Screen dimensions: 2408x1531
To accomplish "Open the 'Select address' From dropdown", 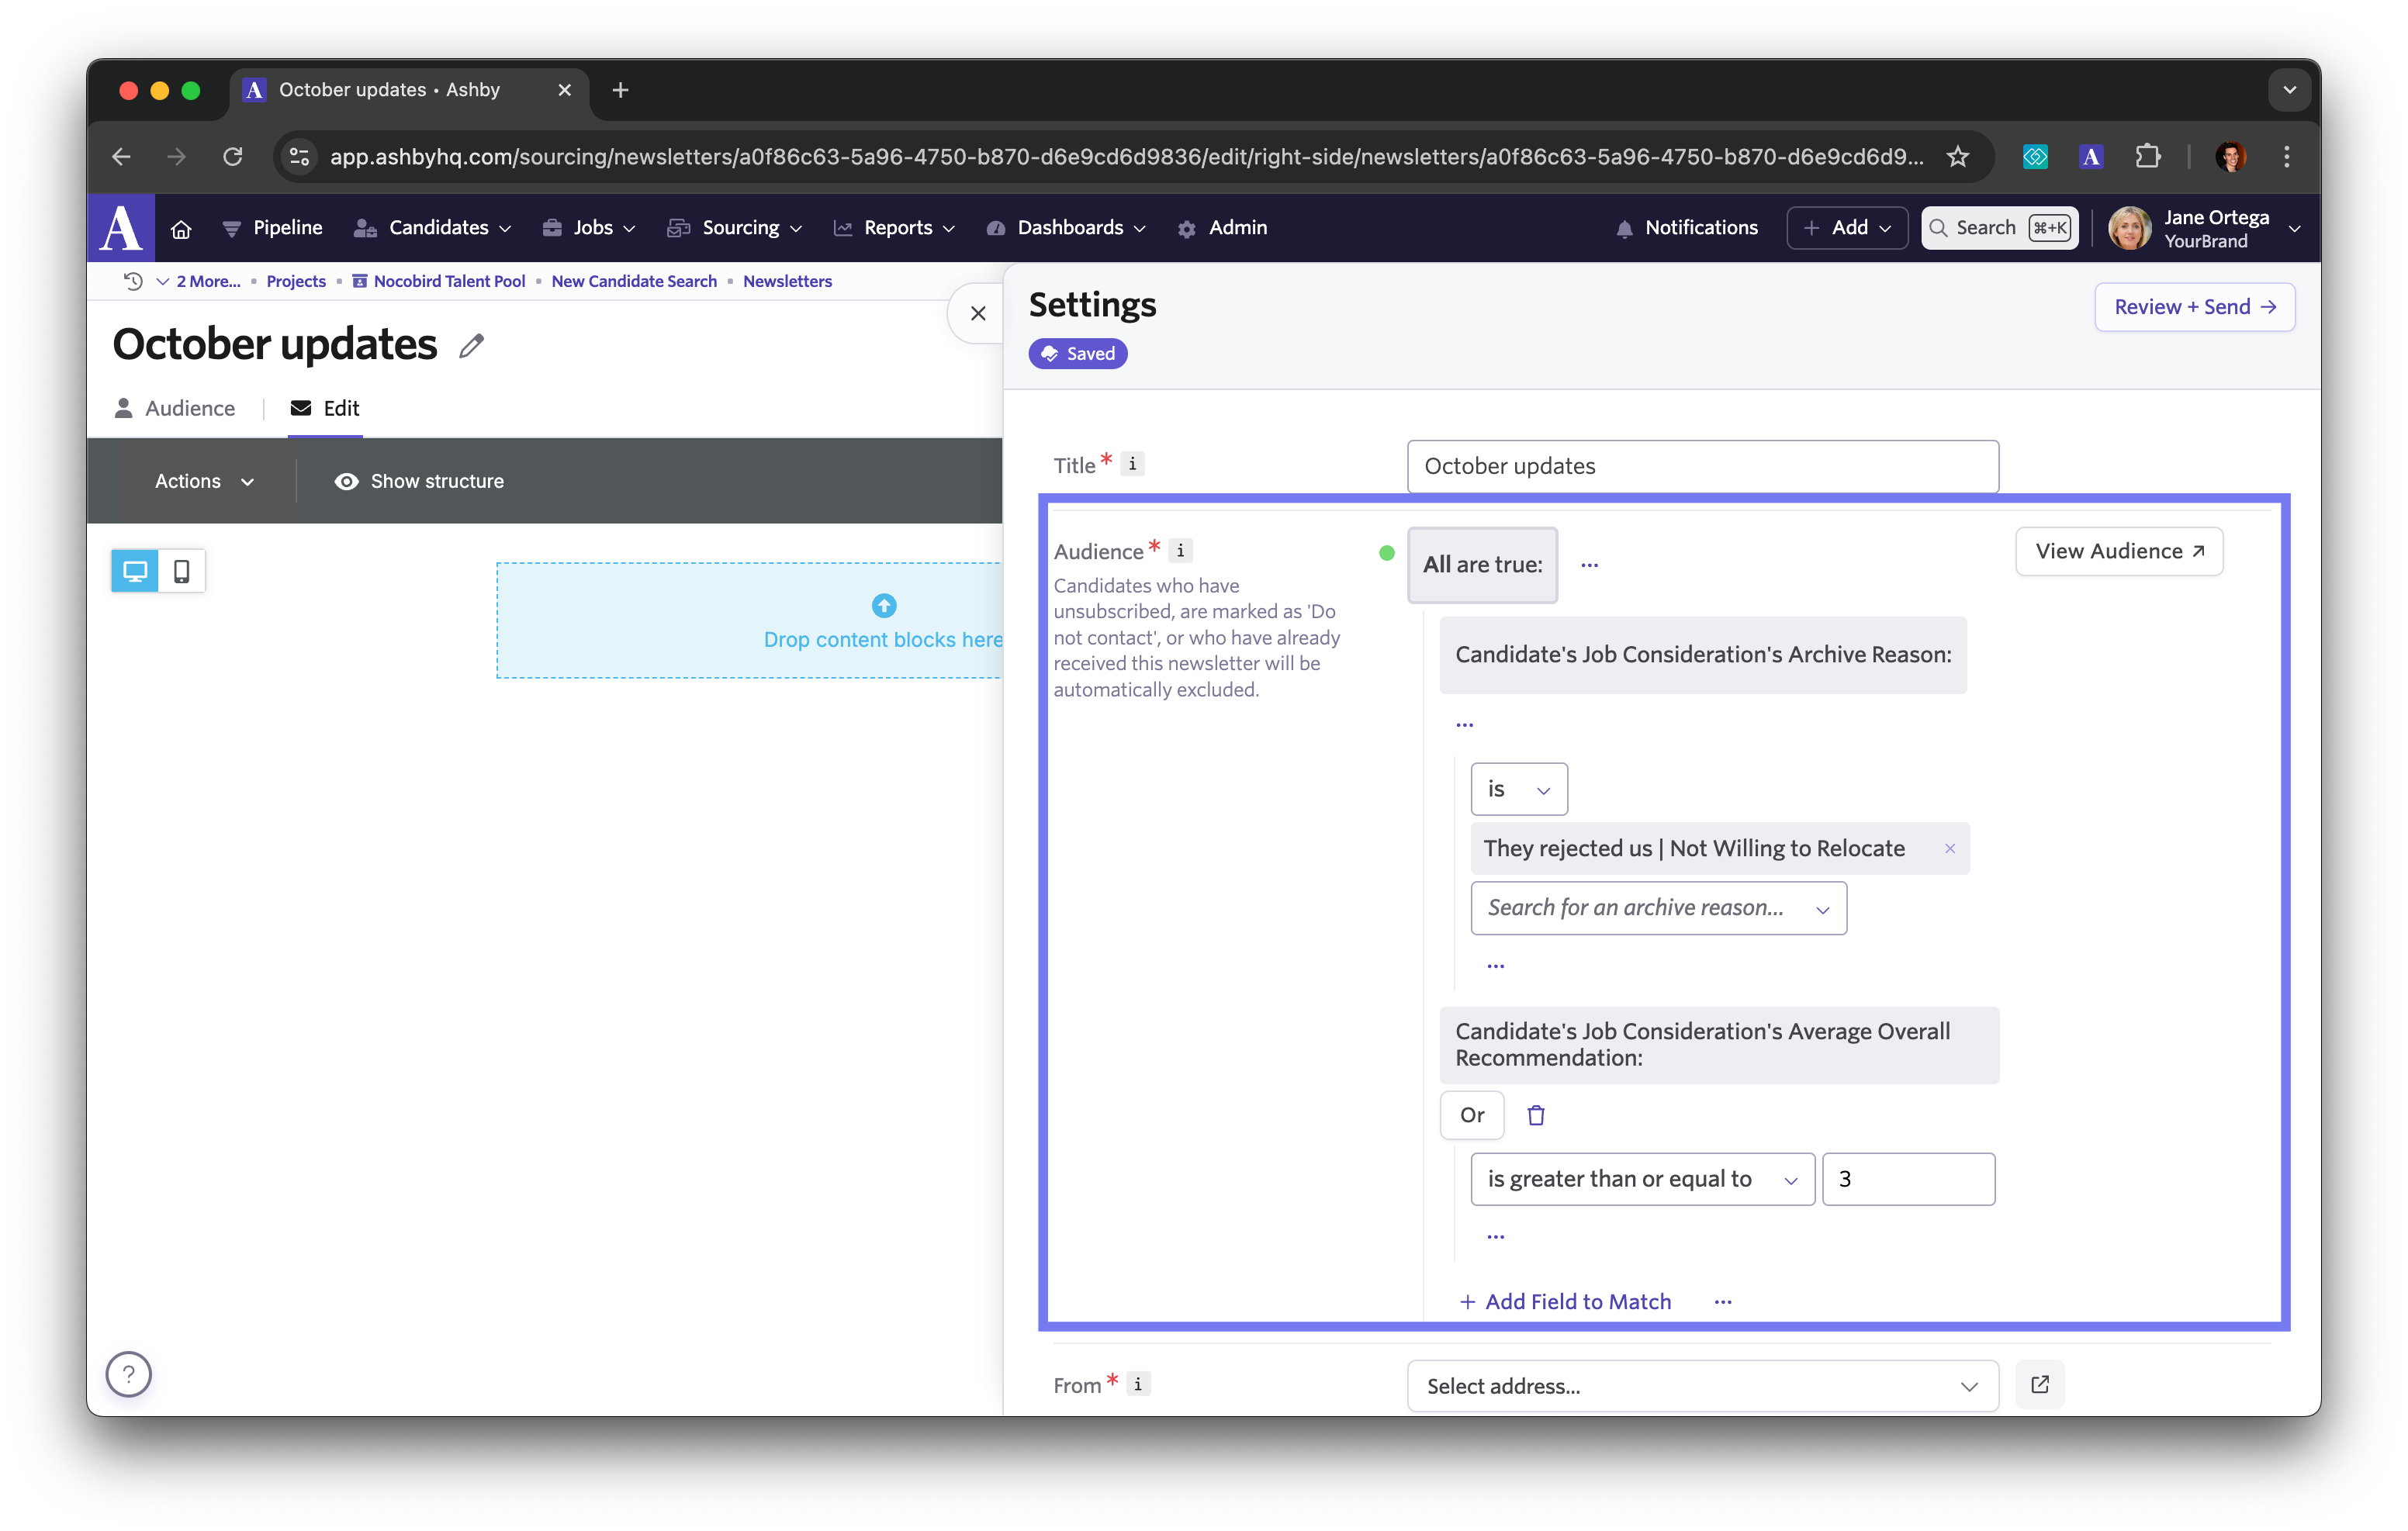I will point(1702,1385).
